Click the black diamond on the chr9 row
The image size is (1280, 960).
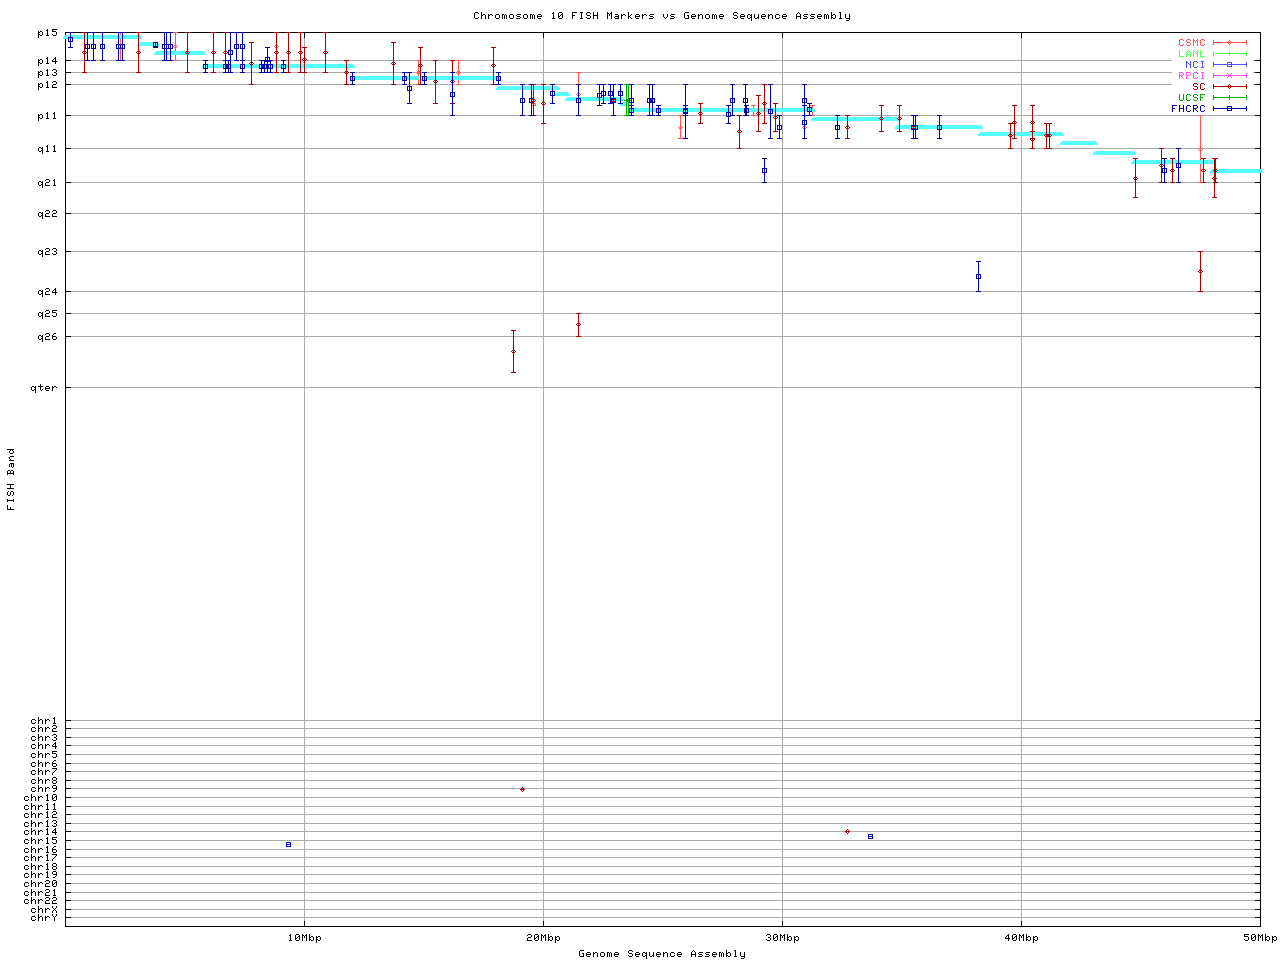click(522, 790)
